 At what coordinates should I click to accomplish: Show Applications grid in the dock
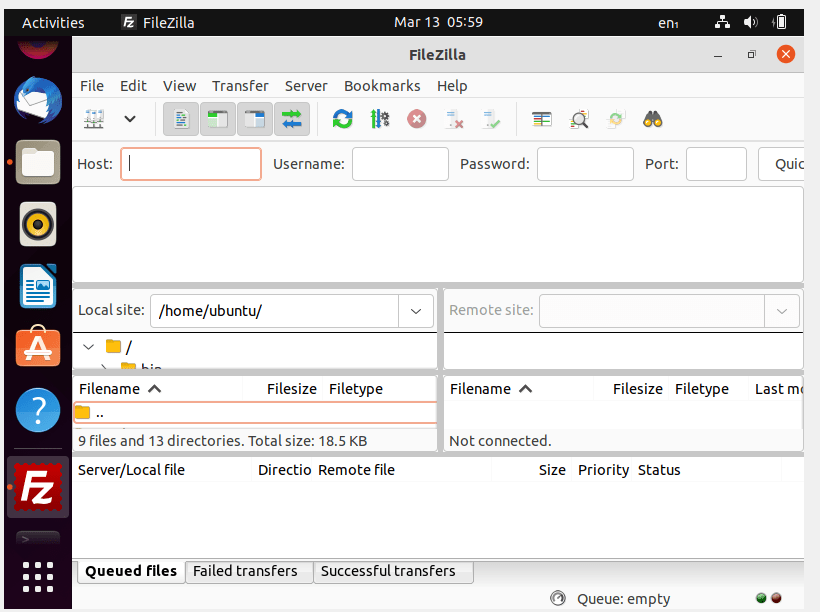point(38,577)
